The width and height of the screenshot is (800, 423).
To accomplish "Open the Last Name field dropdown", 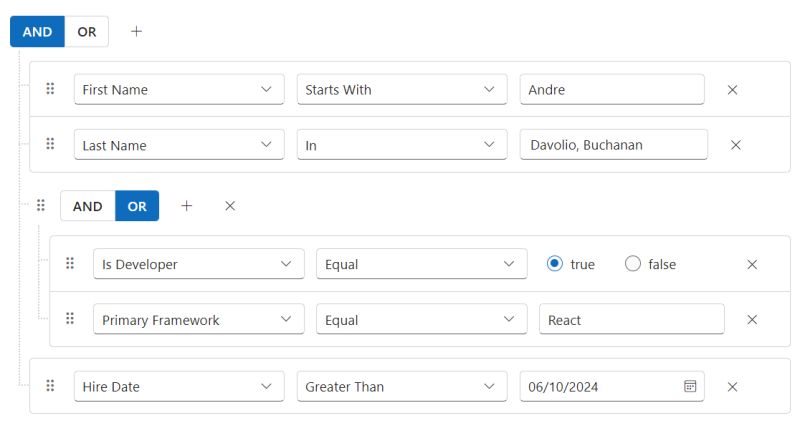I will pyautogui.click(x=179, y=145).
